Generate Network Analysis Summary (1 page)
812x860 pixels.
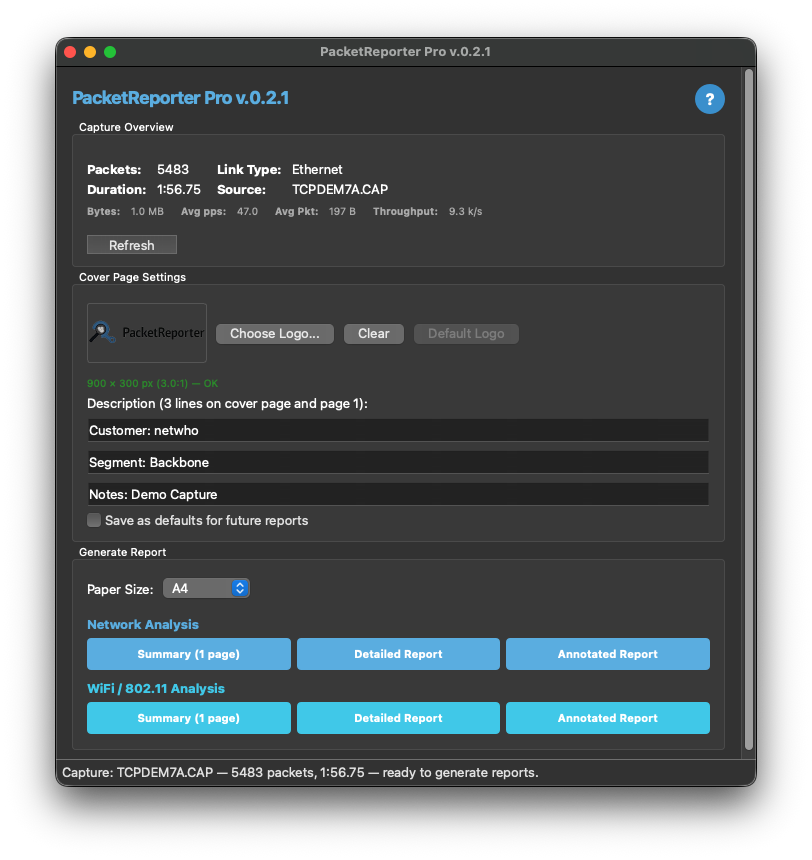[x=189, y=654]
